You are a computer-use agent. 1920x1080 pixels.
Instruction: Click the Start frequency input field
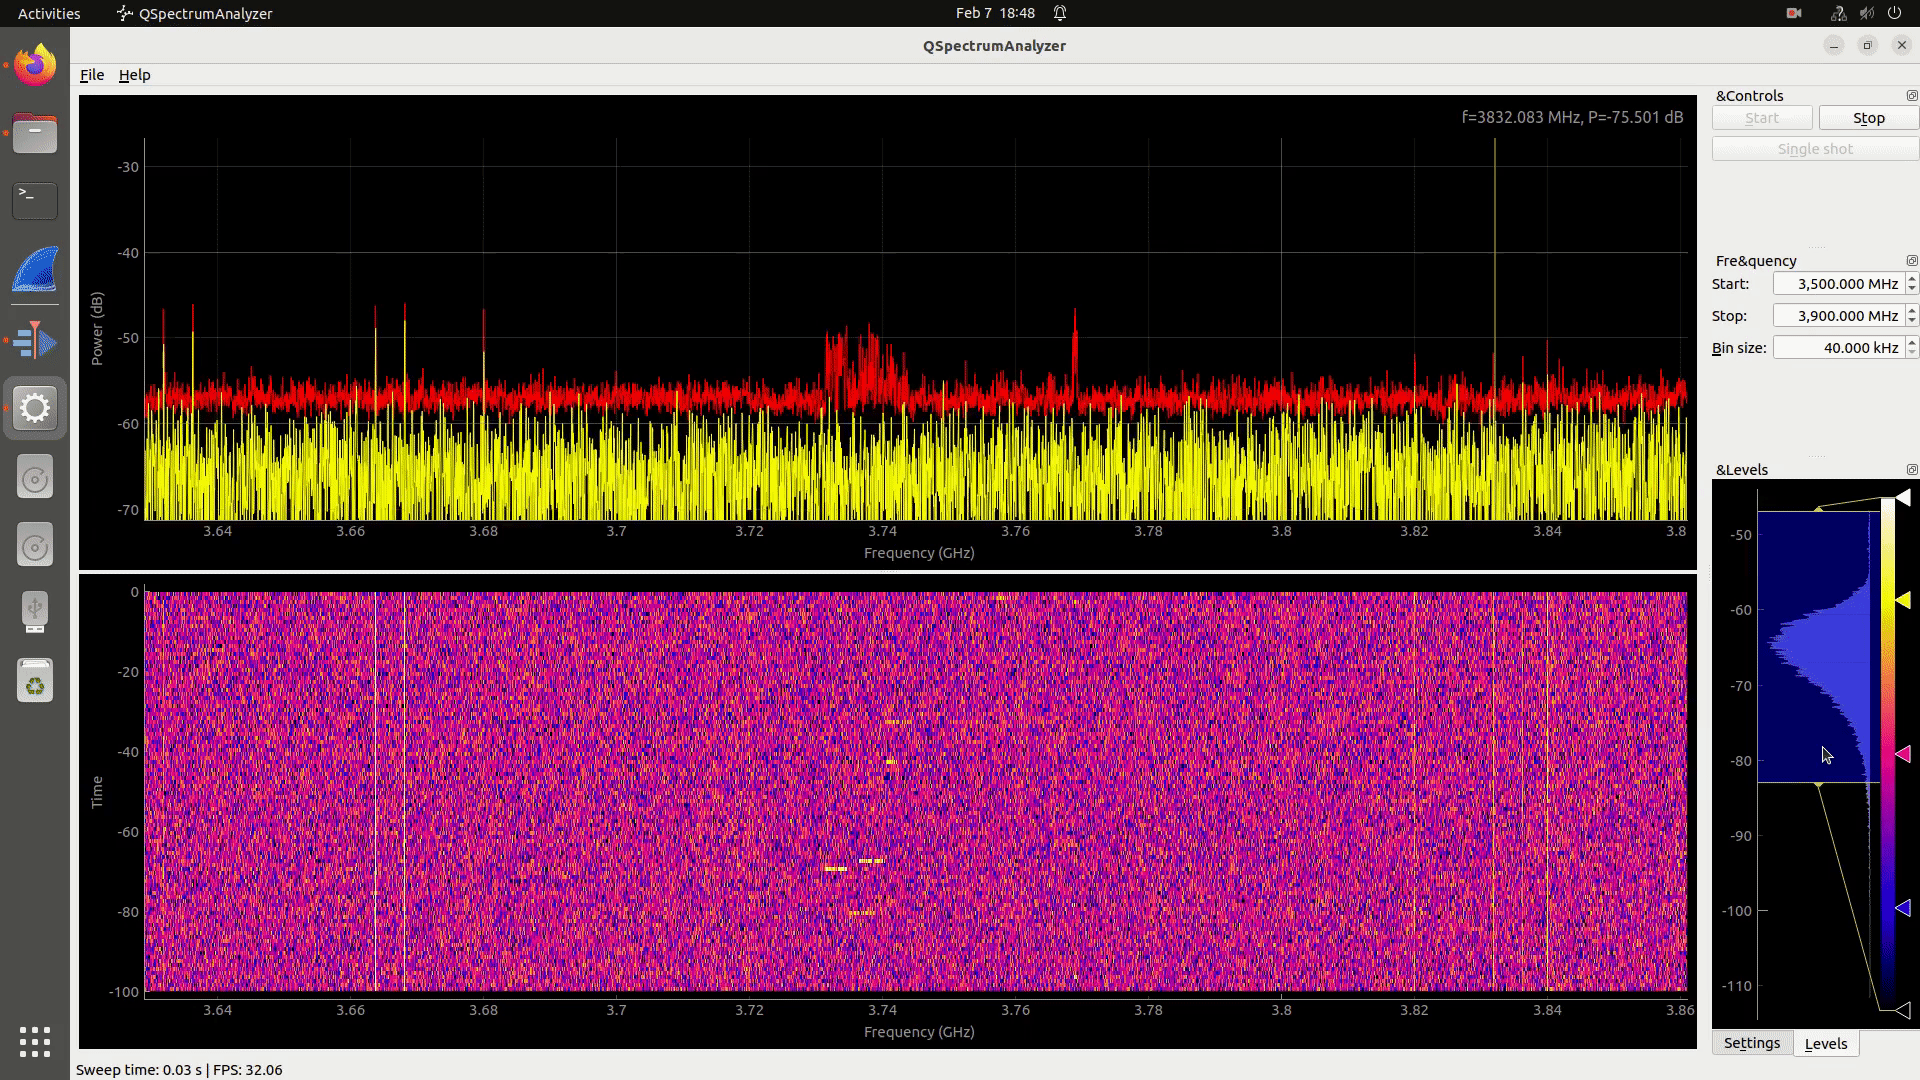point(1837,284)
